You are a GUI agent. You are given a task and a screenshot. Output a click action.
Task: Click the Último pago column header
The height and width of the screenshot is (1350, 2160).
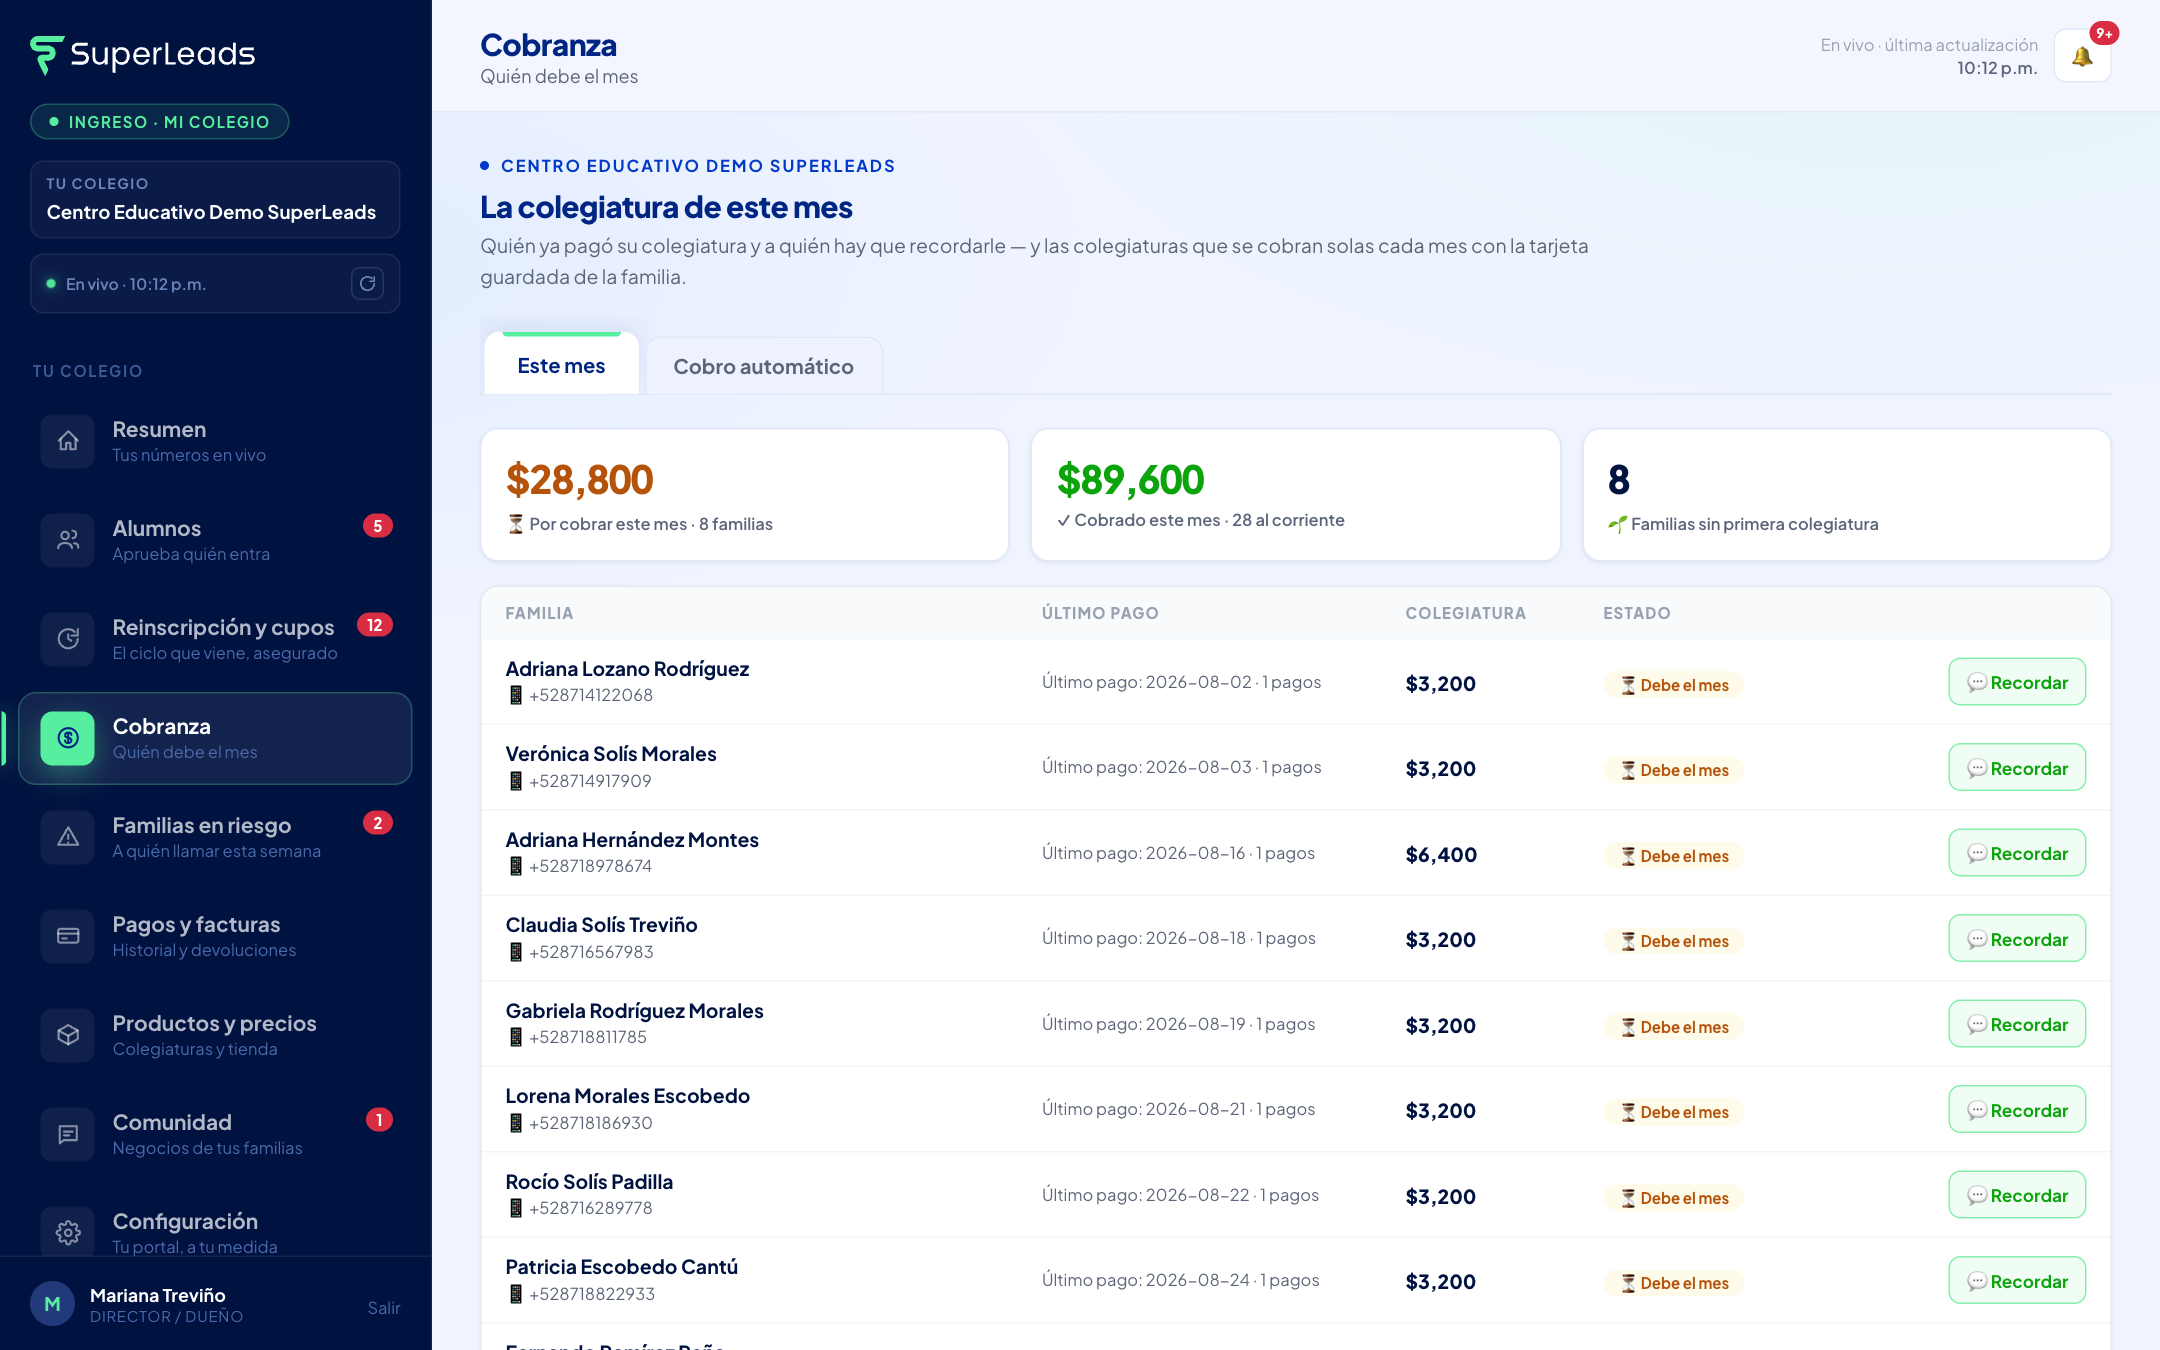(x=1100, y=613)
